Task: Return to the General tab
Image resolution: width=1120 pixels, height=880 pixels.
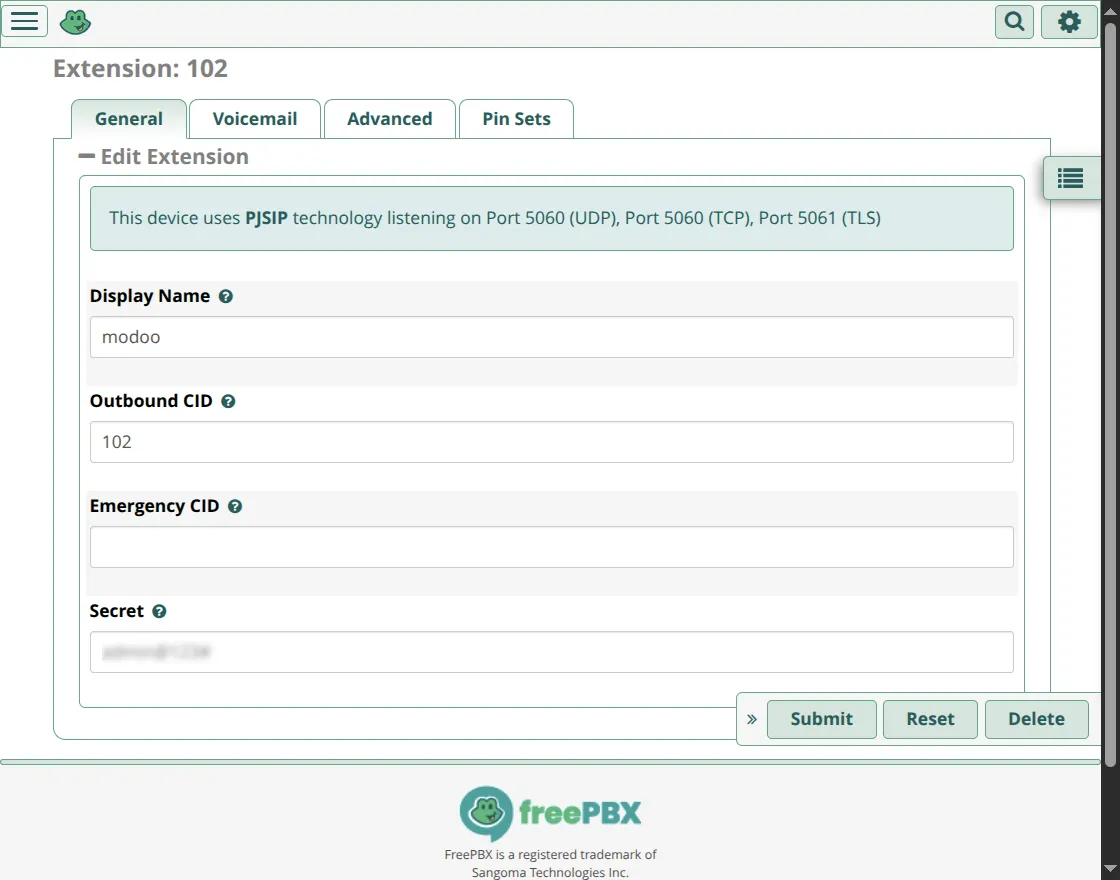Action: [129, 118]
